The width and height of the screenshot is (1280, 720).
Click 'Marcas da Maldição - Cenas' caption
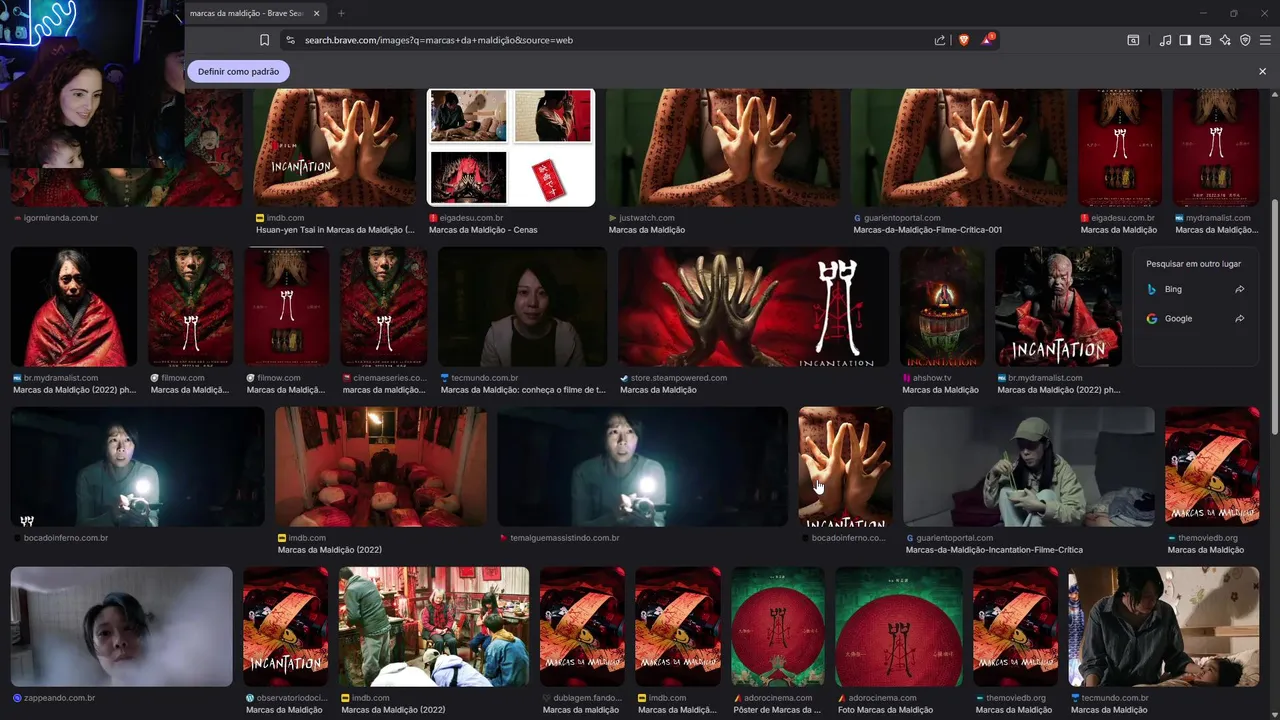483,230
